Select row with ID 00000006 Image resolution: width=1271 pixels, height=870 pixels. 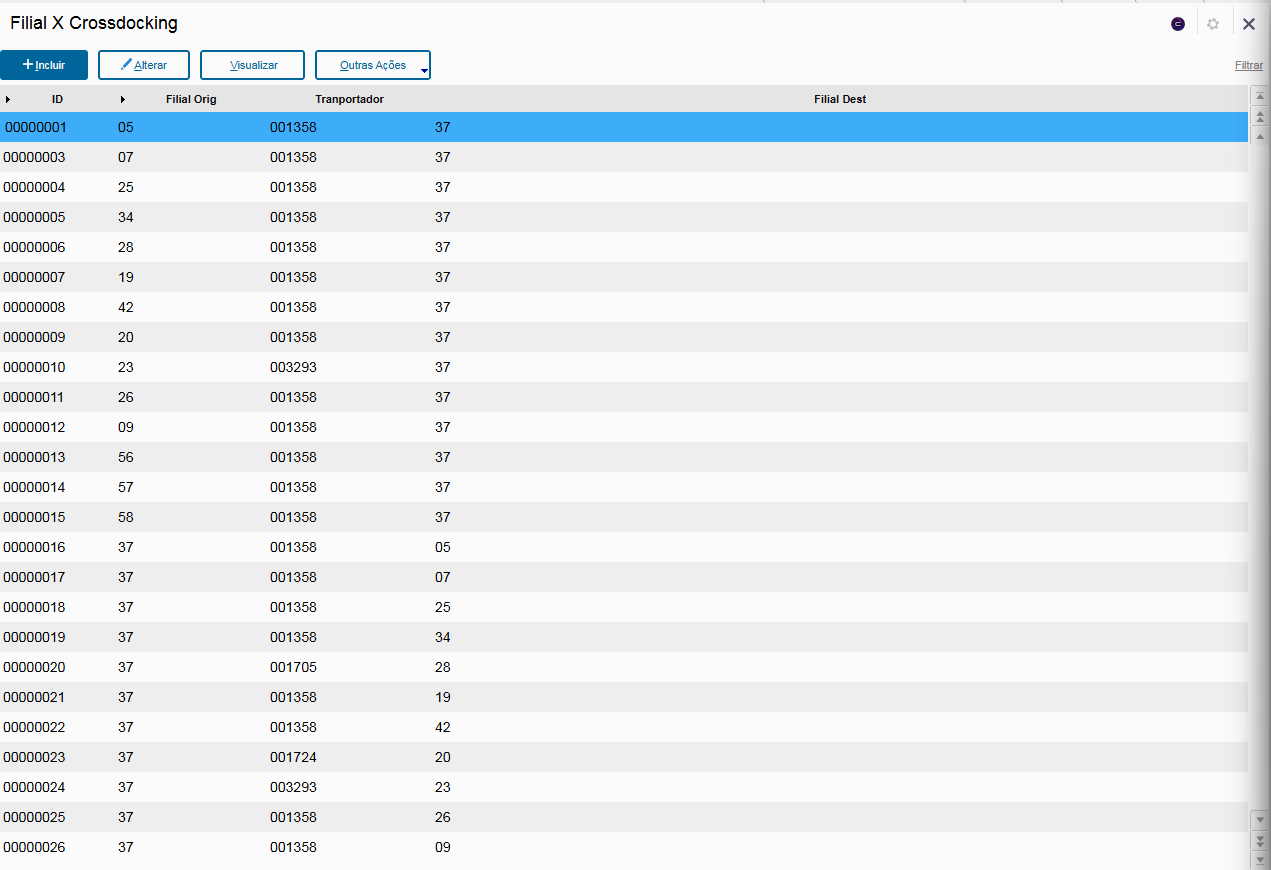click(x=624, y=247)
